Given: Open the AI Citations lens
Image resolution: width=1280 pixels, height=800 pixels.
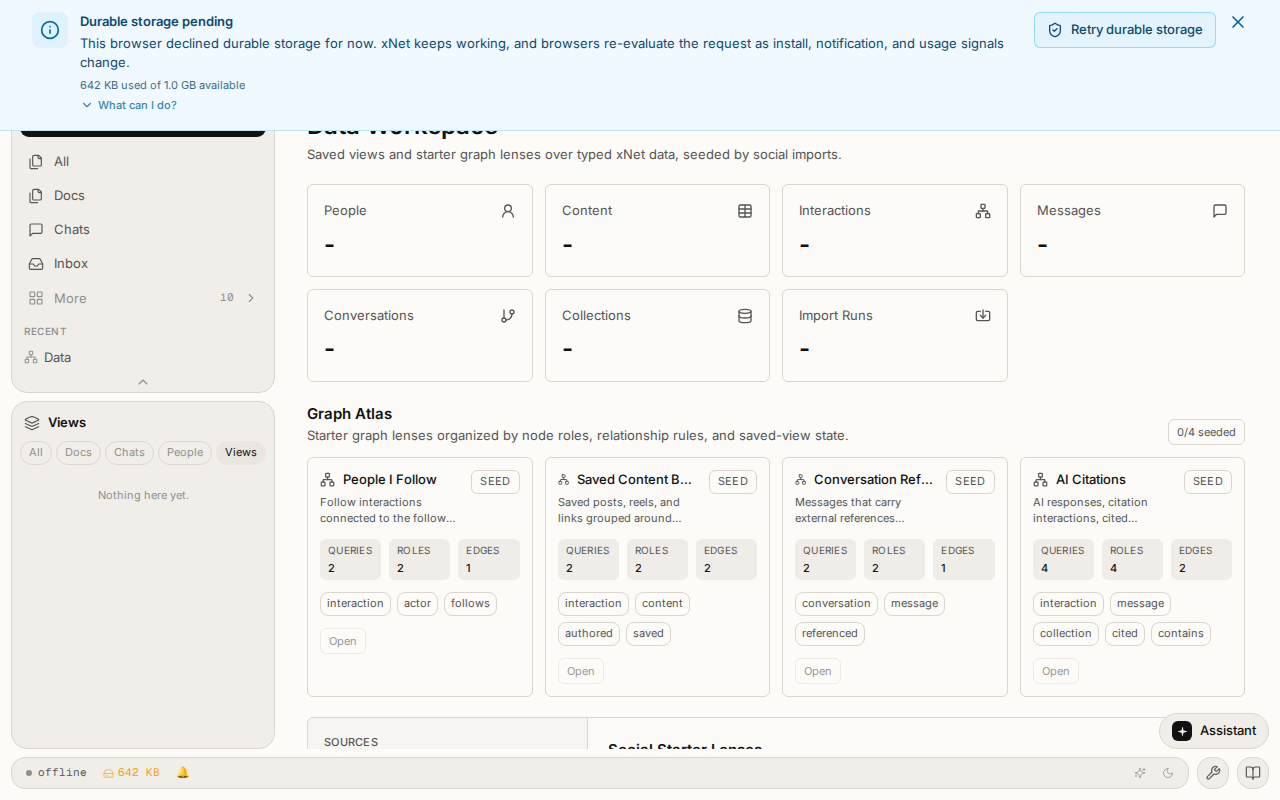Looking at the screenshot, I should (1055, 671).
